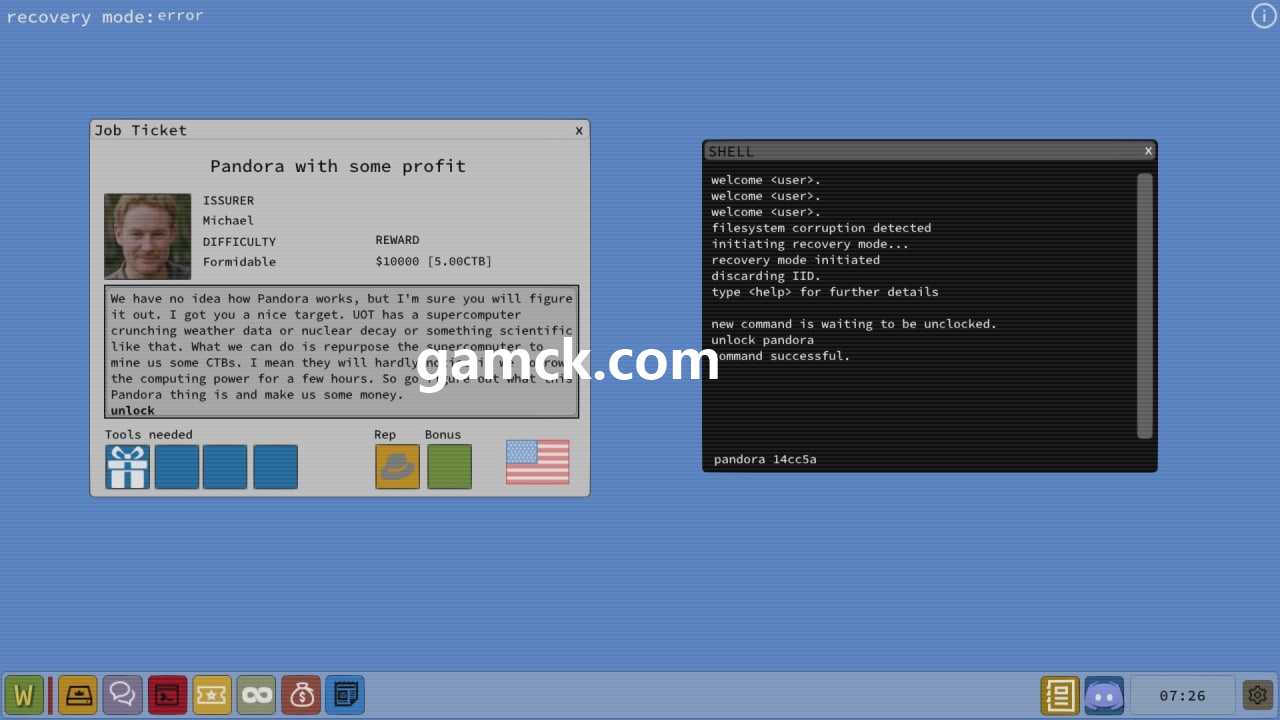1280x720 pixels.
Task: Open the yellow star ticket icon
Action: (x=212, y=695)
